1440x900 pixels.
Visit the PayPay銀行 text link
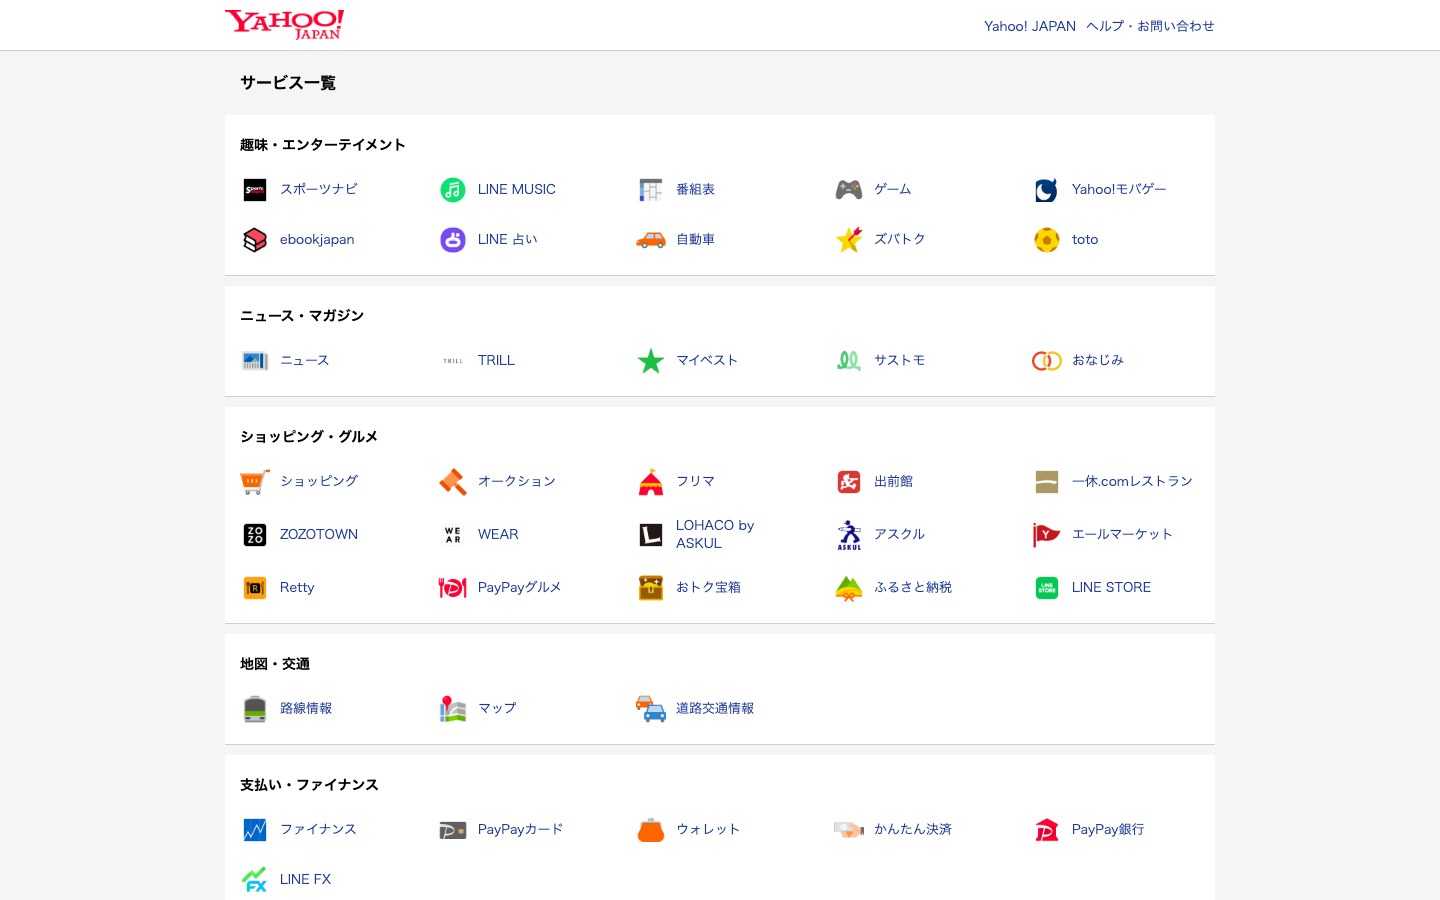pos(1108,829)
